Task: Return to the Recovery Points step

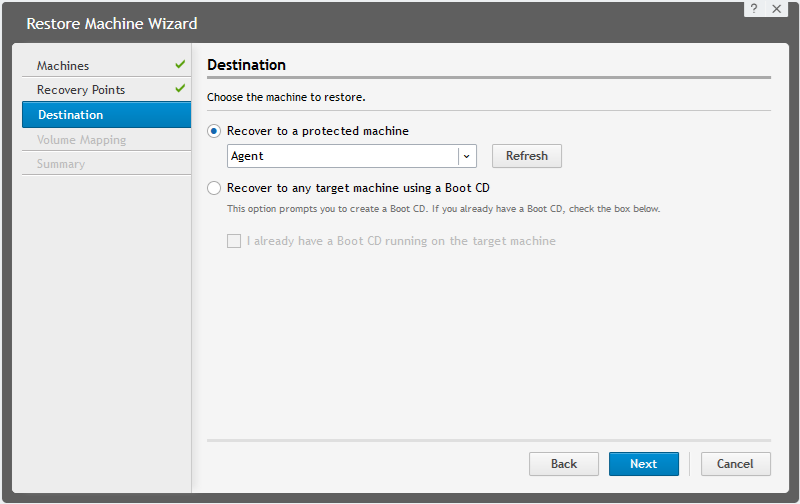Action: coord(81,90)
